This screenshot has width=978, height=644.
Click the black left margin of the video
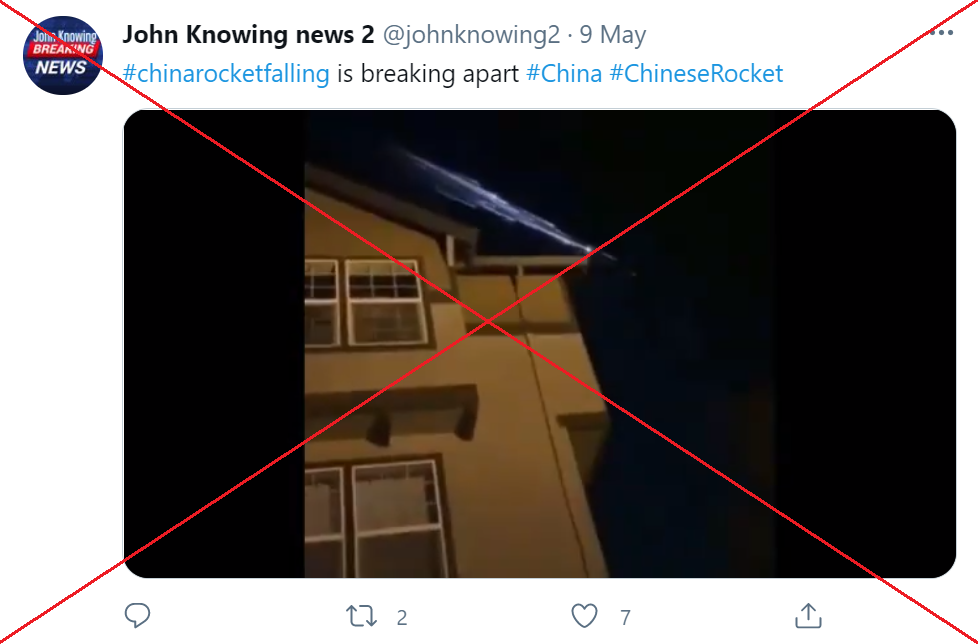(214, 344)
